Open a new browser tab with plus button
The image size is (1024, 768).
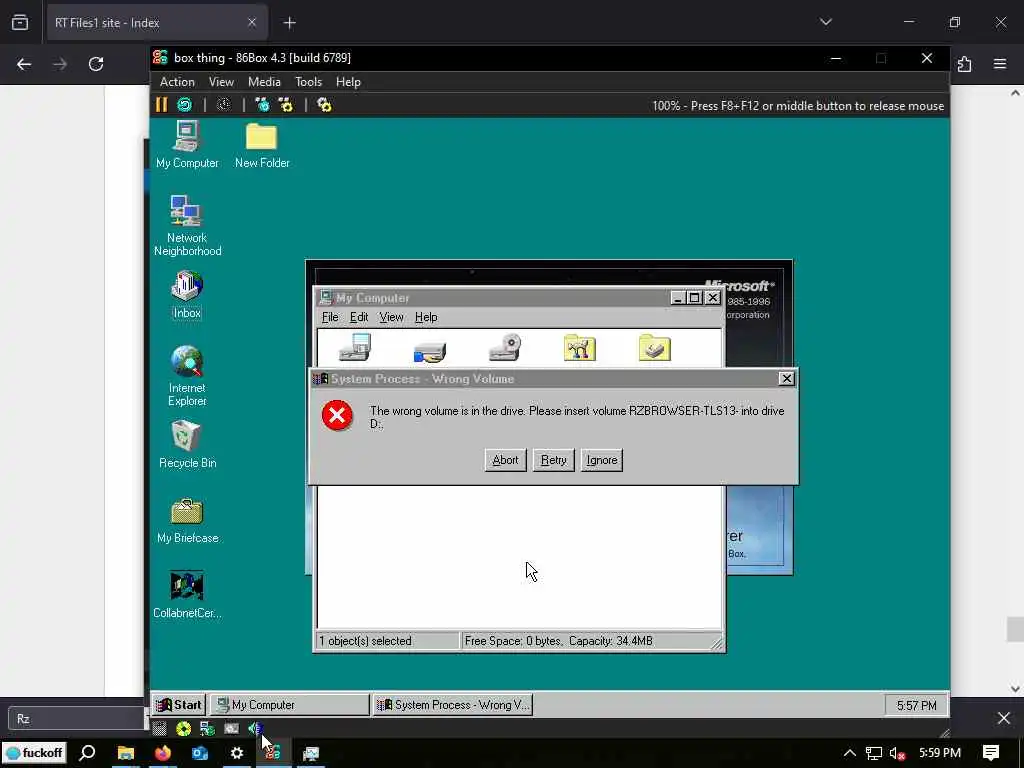[290, 23]
